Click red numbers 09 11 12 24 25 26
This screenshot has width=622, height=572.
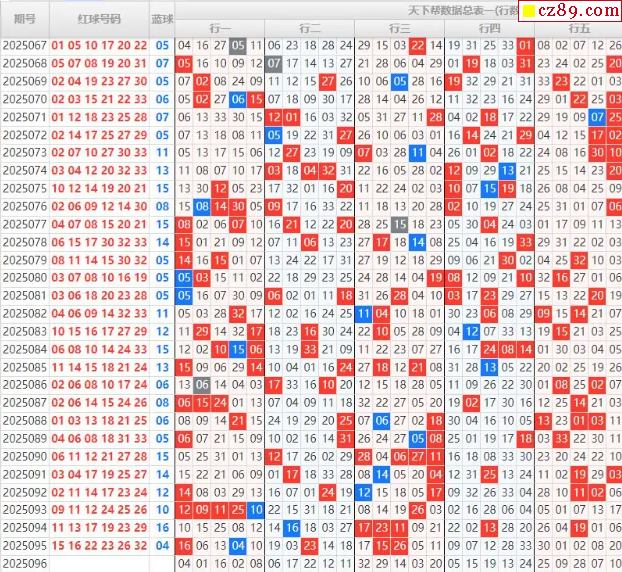pyautogui.click(x=99, y=510)
